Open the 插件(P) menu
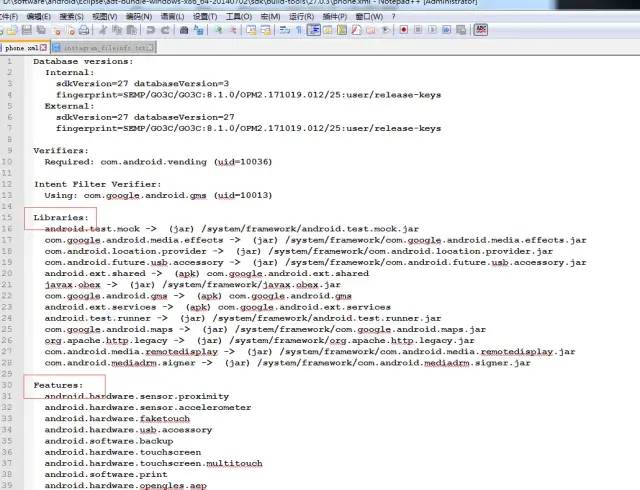 click(335, 17)
